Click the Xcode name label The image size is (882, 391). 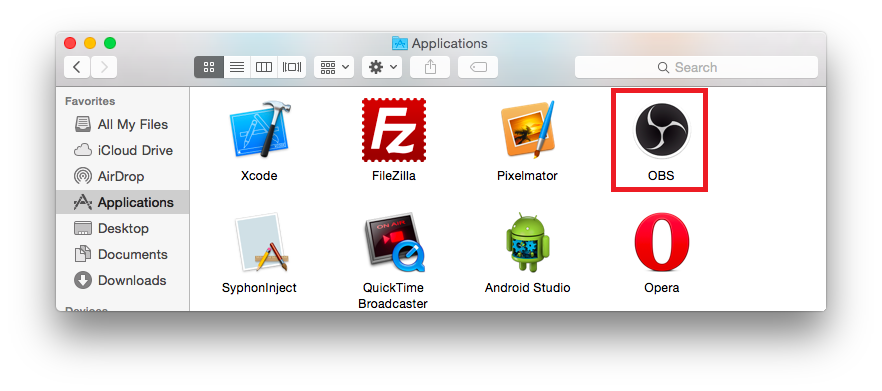[x=259, y=176]
